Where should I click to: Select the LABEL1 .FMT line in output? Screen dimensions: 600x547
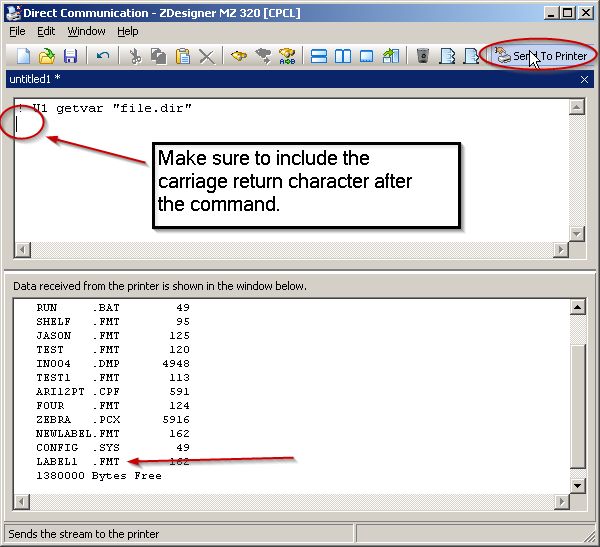pos(112,462)
